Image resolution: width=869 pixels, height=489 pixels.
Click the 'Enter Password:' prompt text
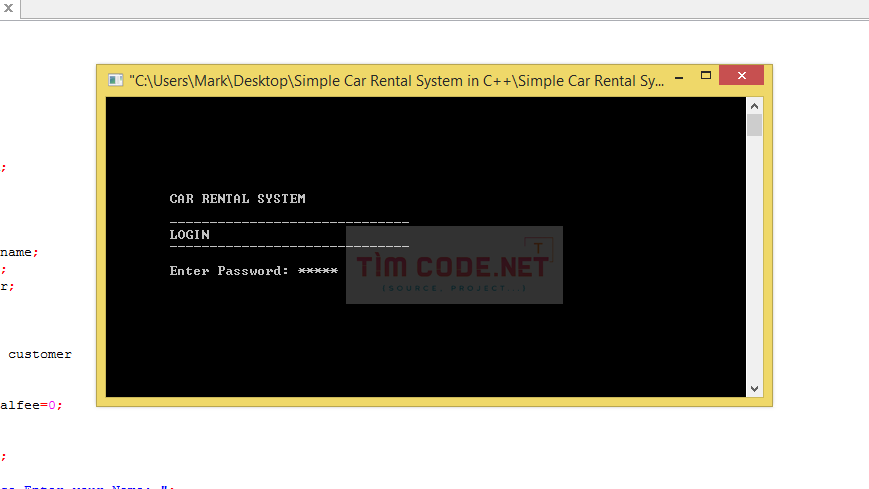229,271
